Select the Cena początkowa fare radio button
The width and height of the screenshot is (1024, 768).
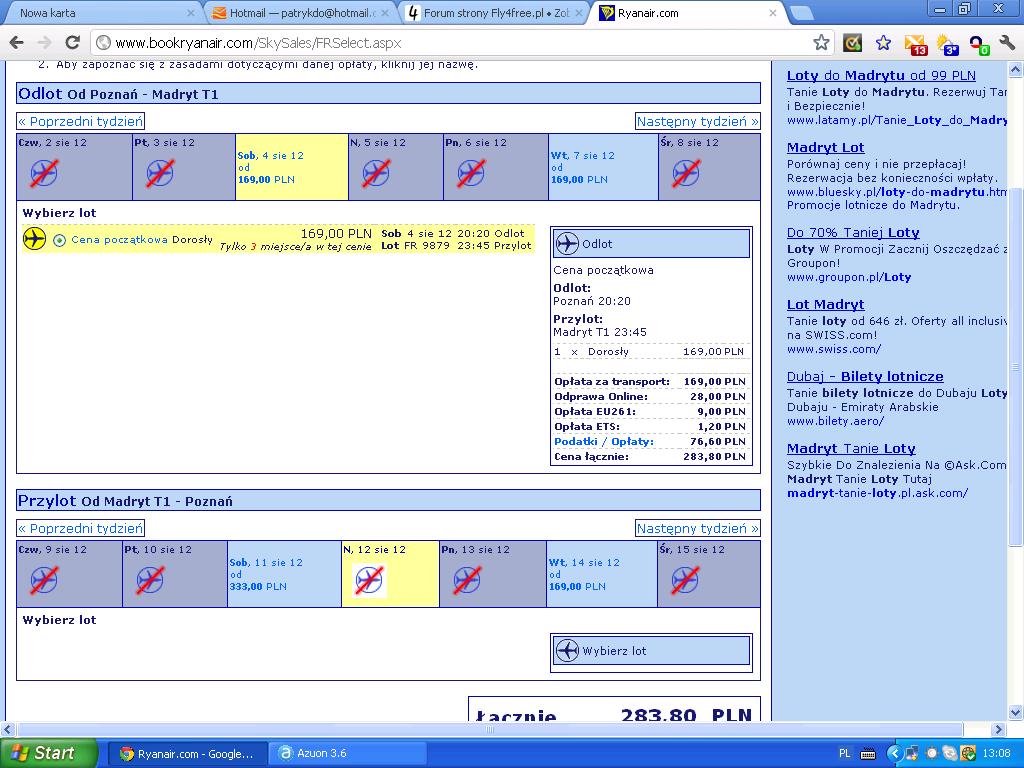point(59,240)
